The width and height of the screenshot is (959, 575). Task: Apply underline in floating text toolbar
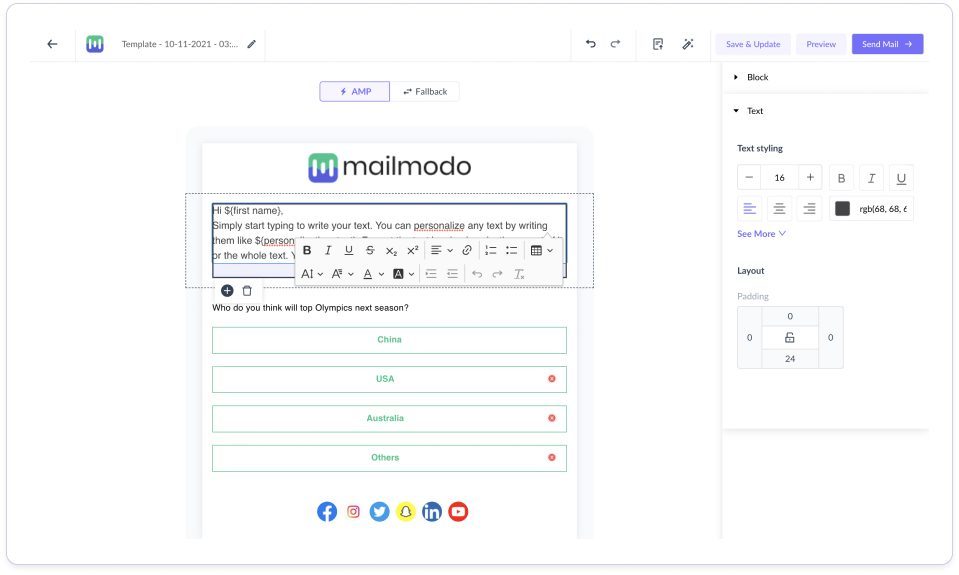[349, 250]
